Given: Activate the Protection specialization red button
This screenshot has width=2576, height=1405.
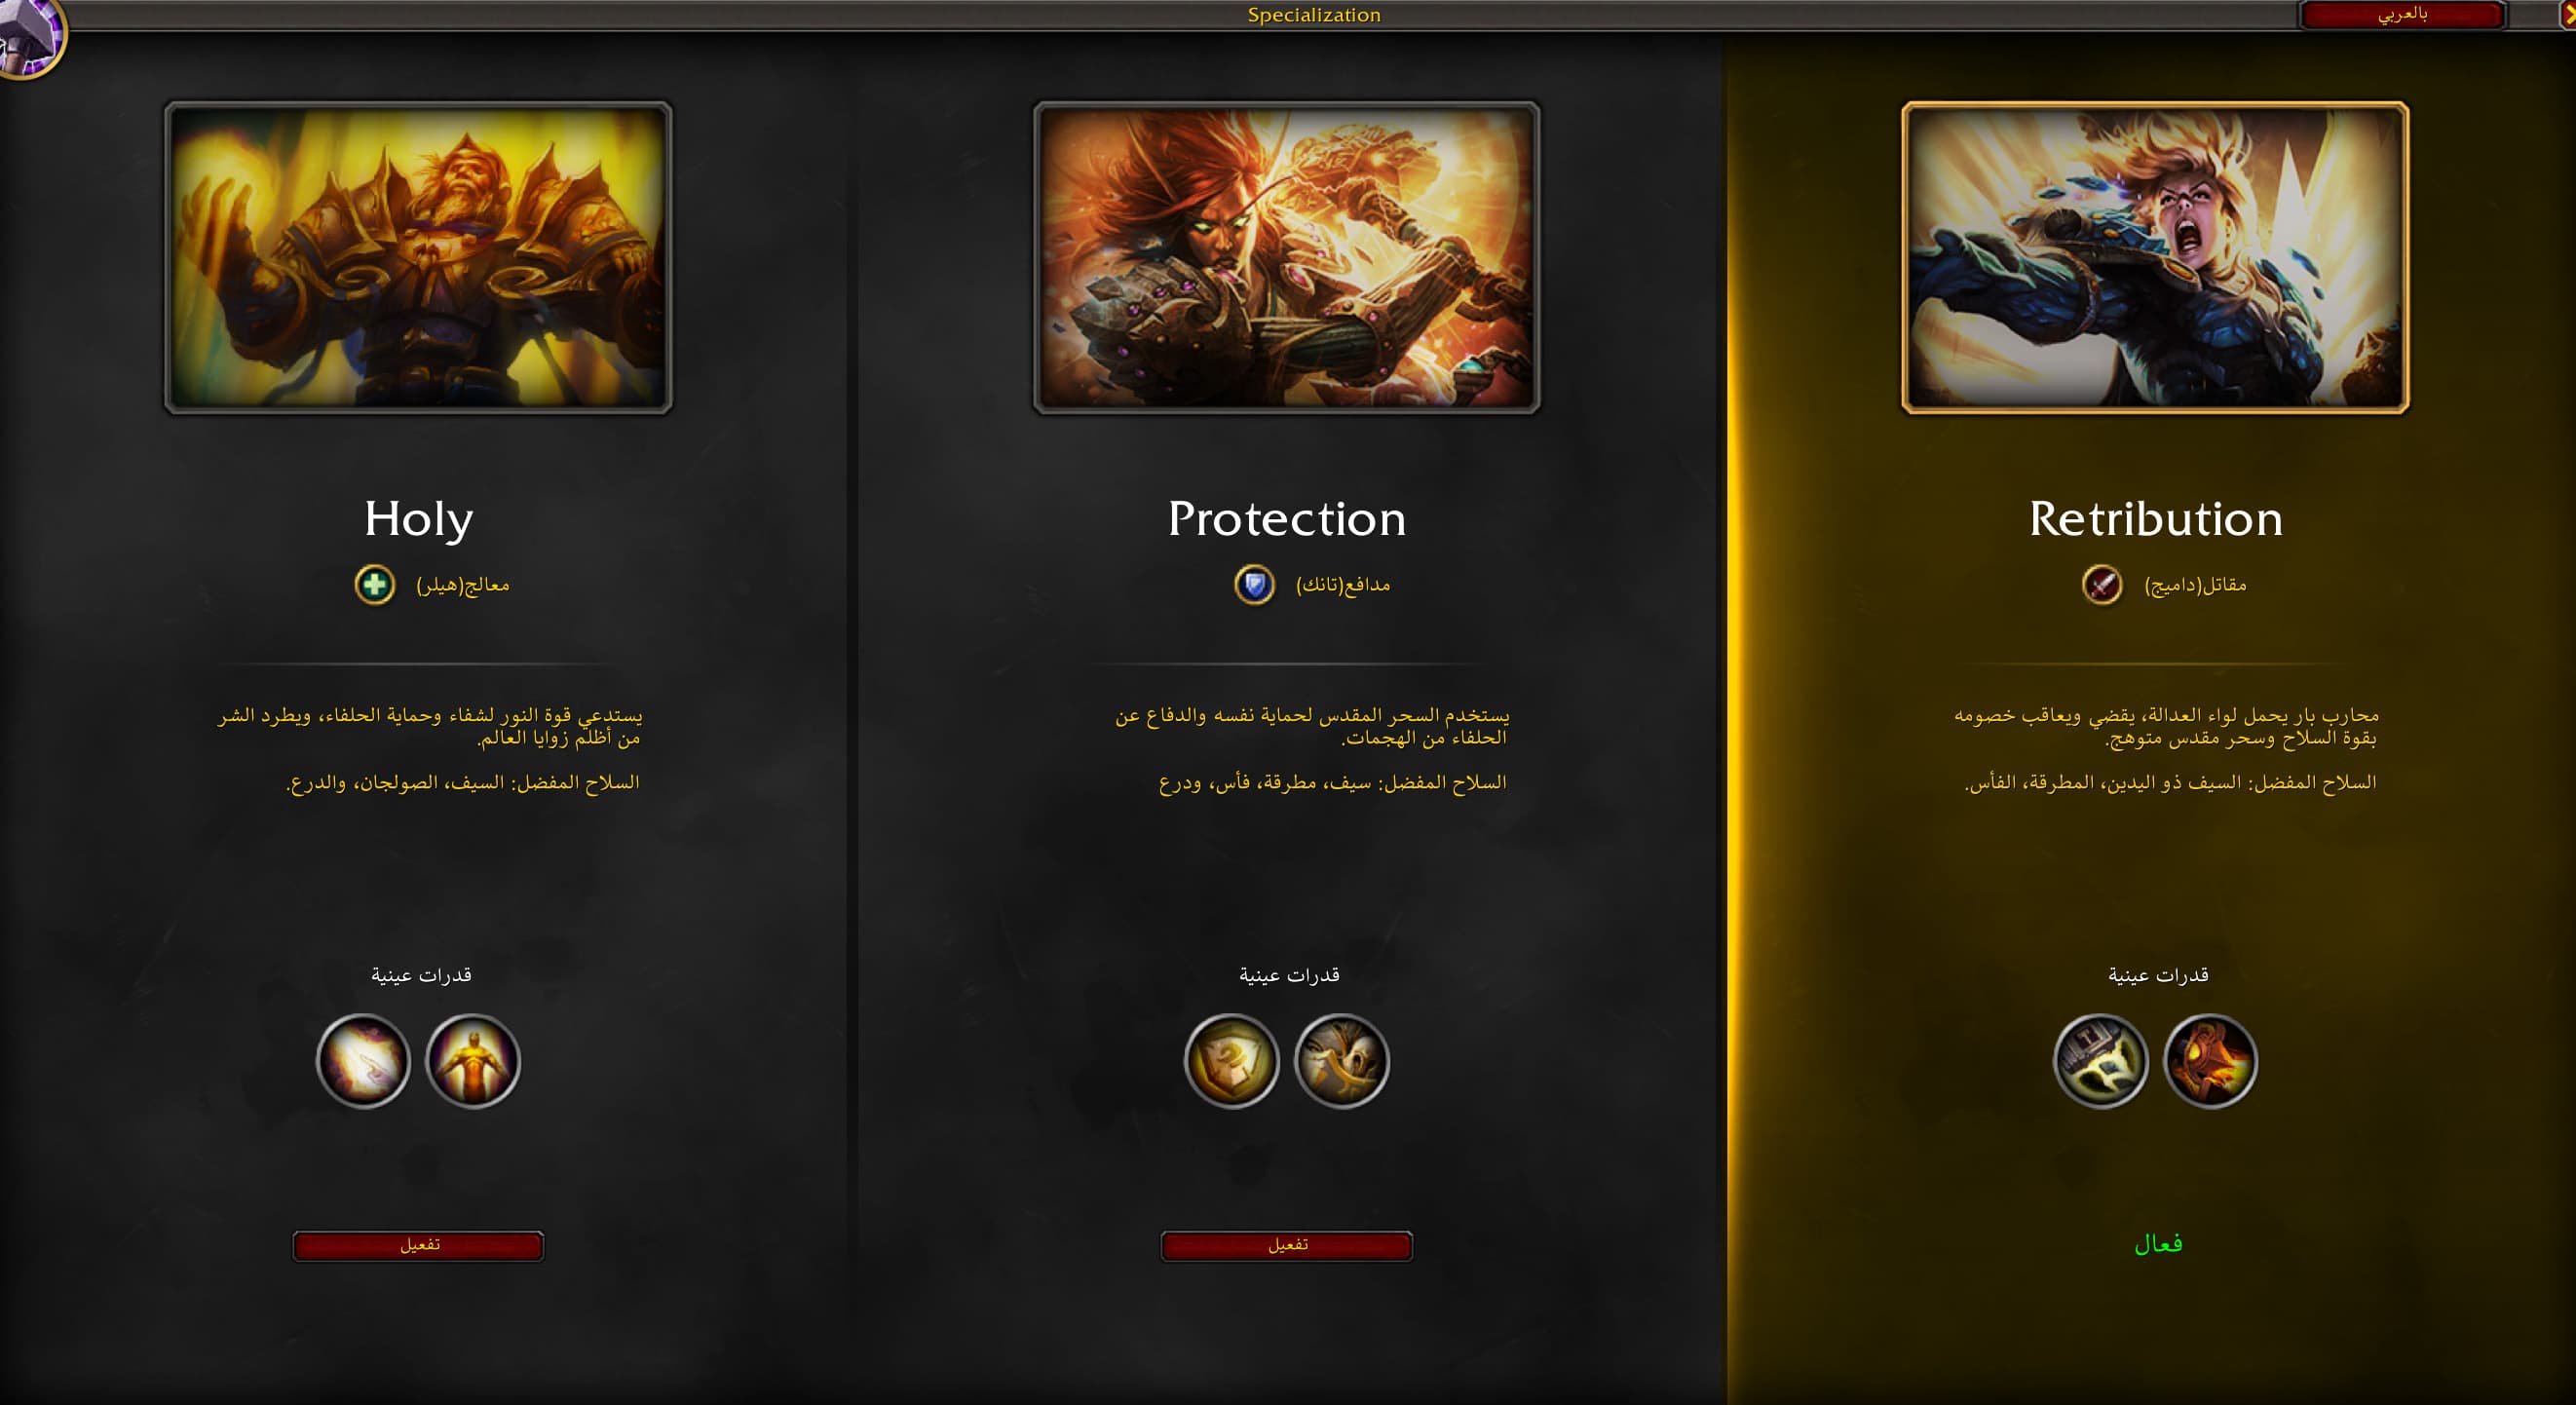Looking at the screenshot, I should (x=1287, y=1246).
